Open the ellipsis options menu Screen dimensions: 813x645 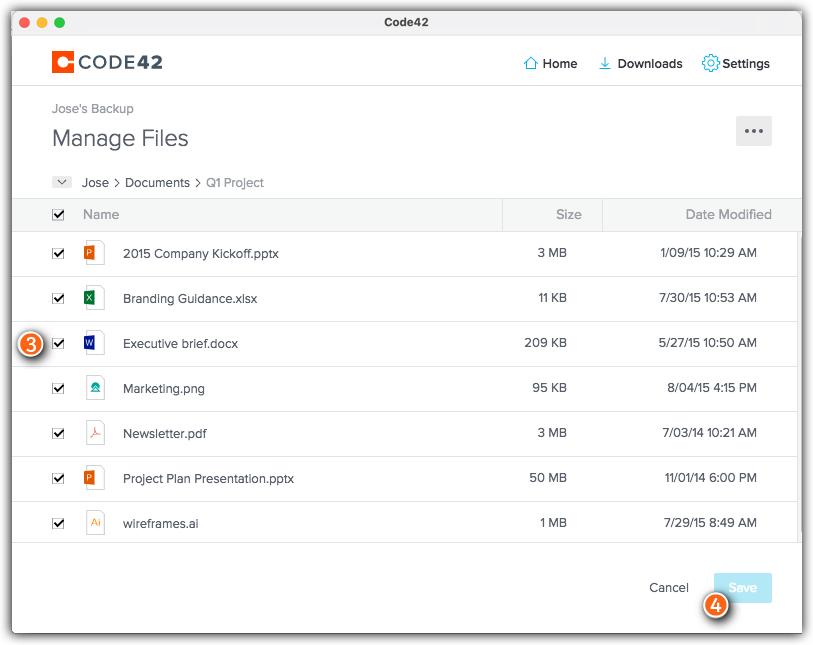click(753, 131)
